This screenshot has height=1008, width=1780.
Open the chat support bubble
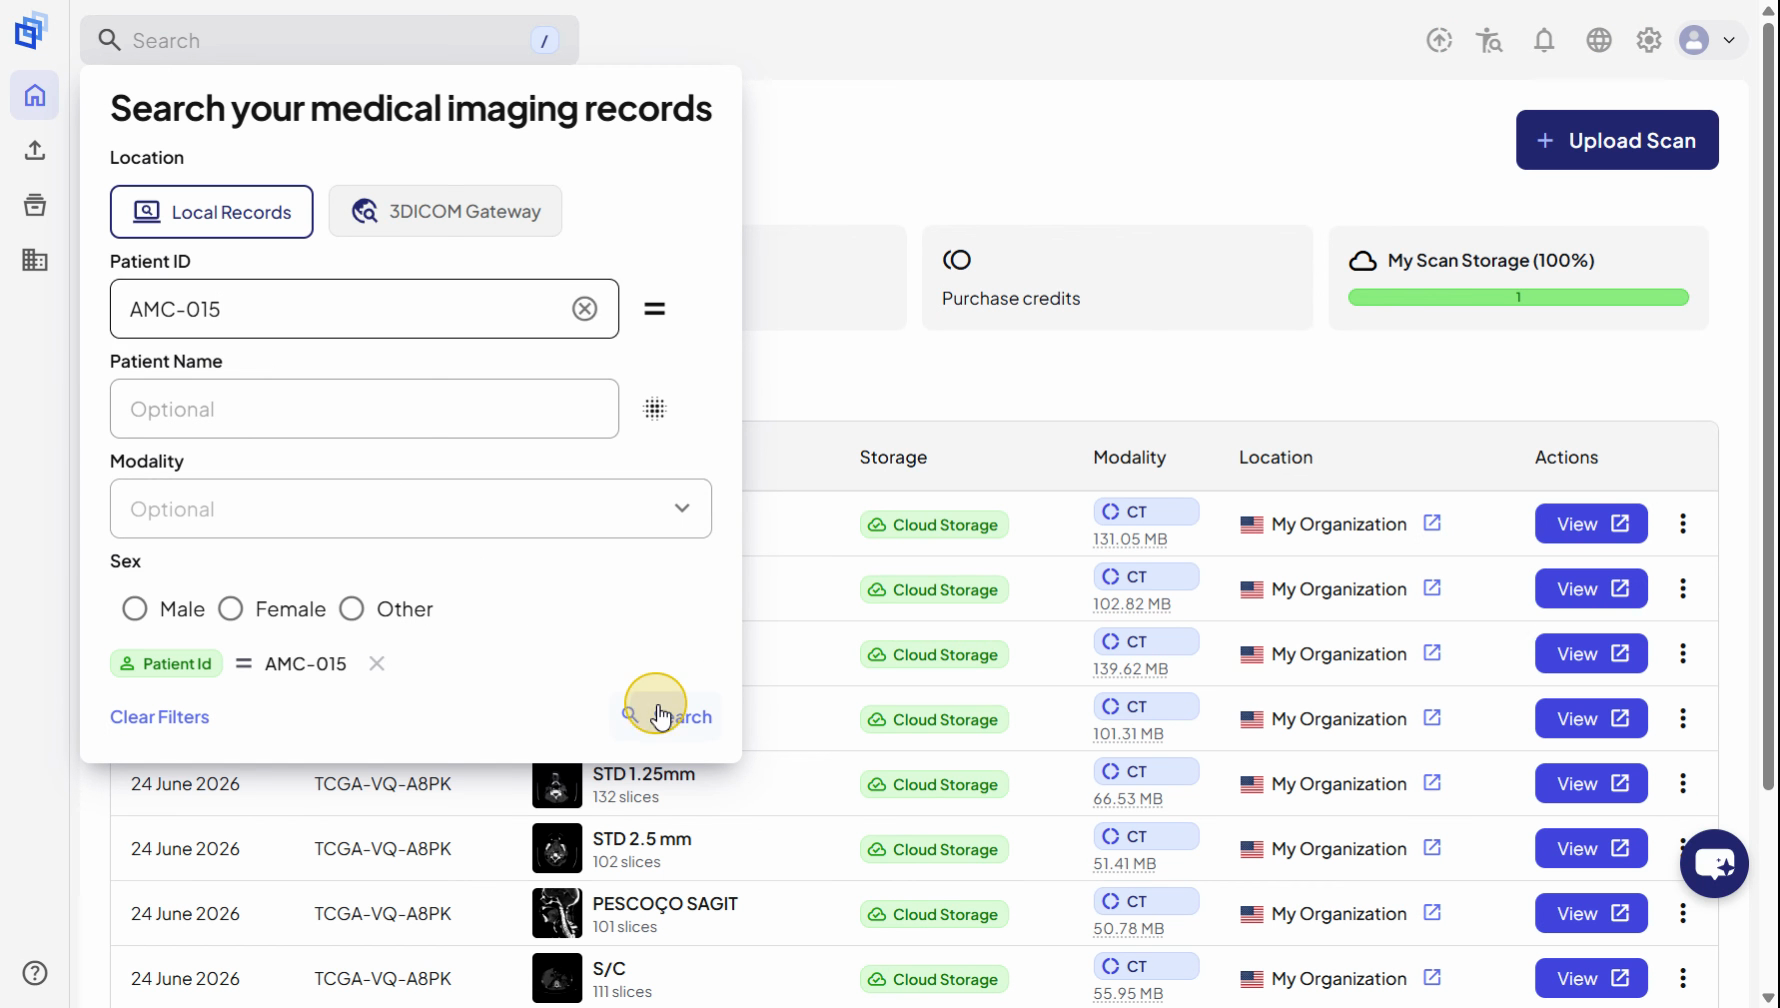[1714, 863]
